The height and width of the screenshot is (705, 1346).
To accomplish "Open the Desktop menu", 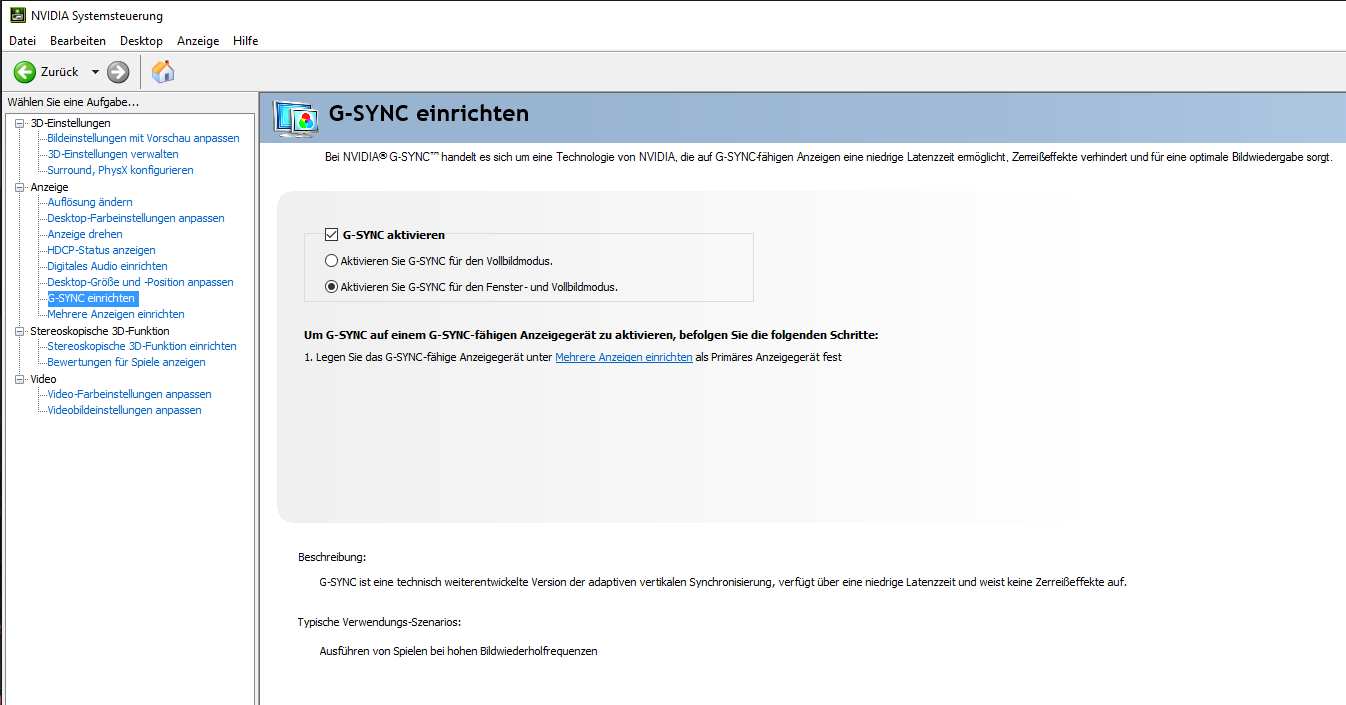I will (141, 41).
